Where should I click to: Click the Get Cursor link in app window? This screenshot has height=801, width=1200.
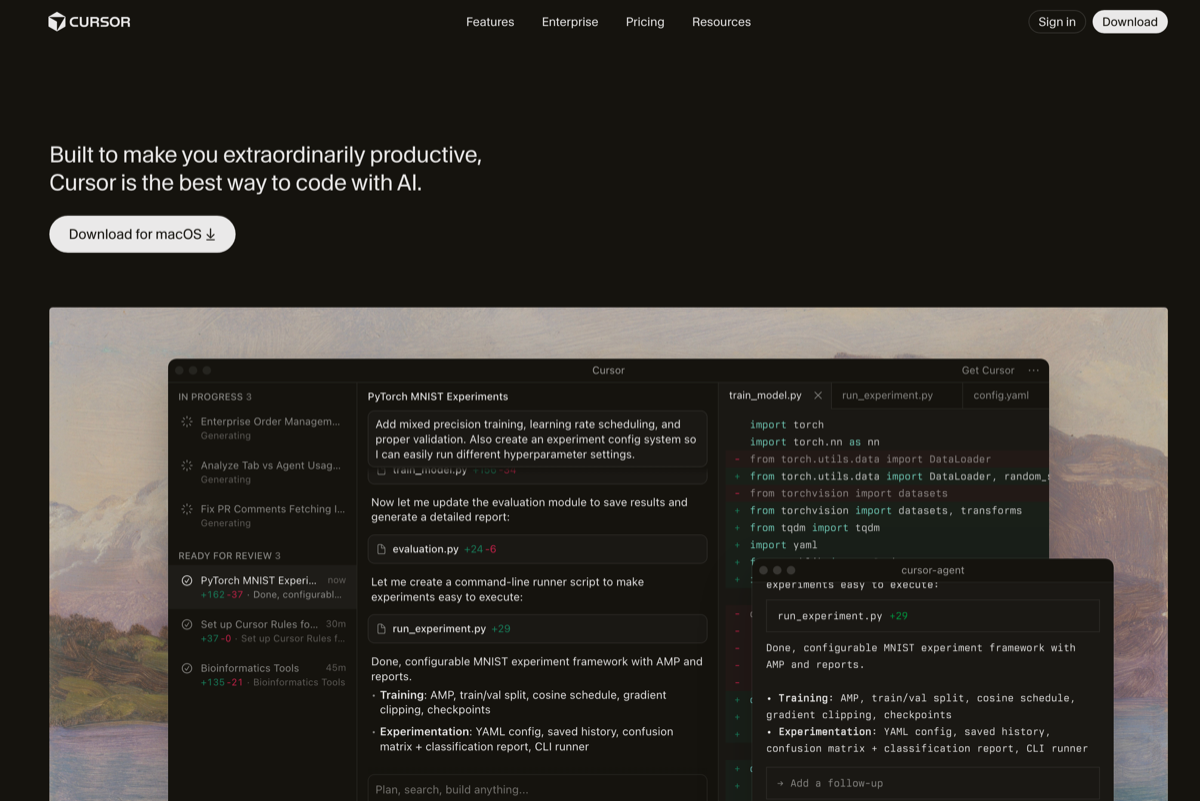987,370
